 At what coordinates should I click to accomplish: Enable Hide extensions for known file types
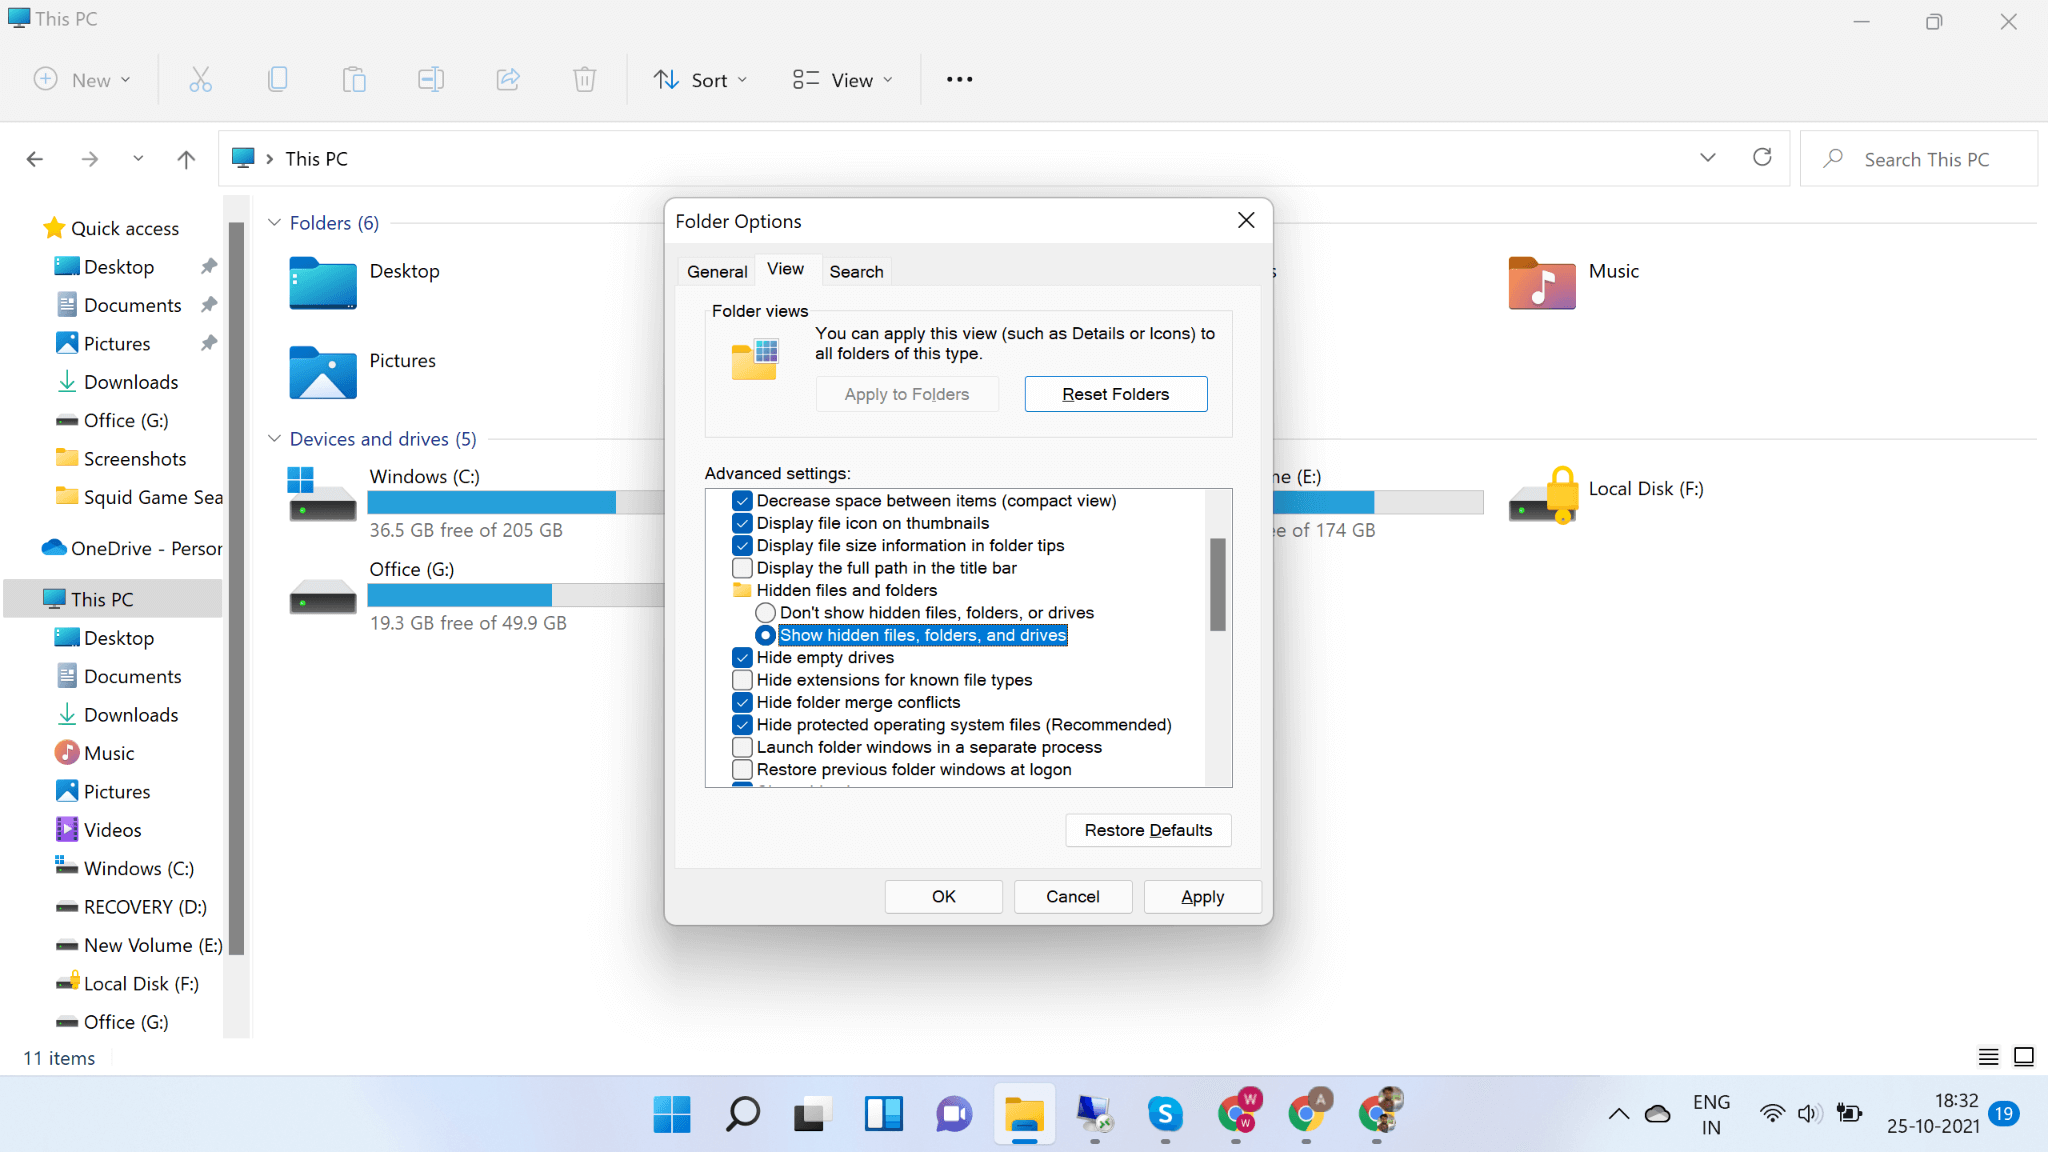pyautogui.click(x=742, y=680)
